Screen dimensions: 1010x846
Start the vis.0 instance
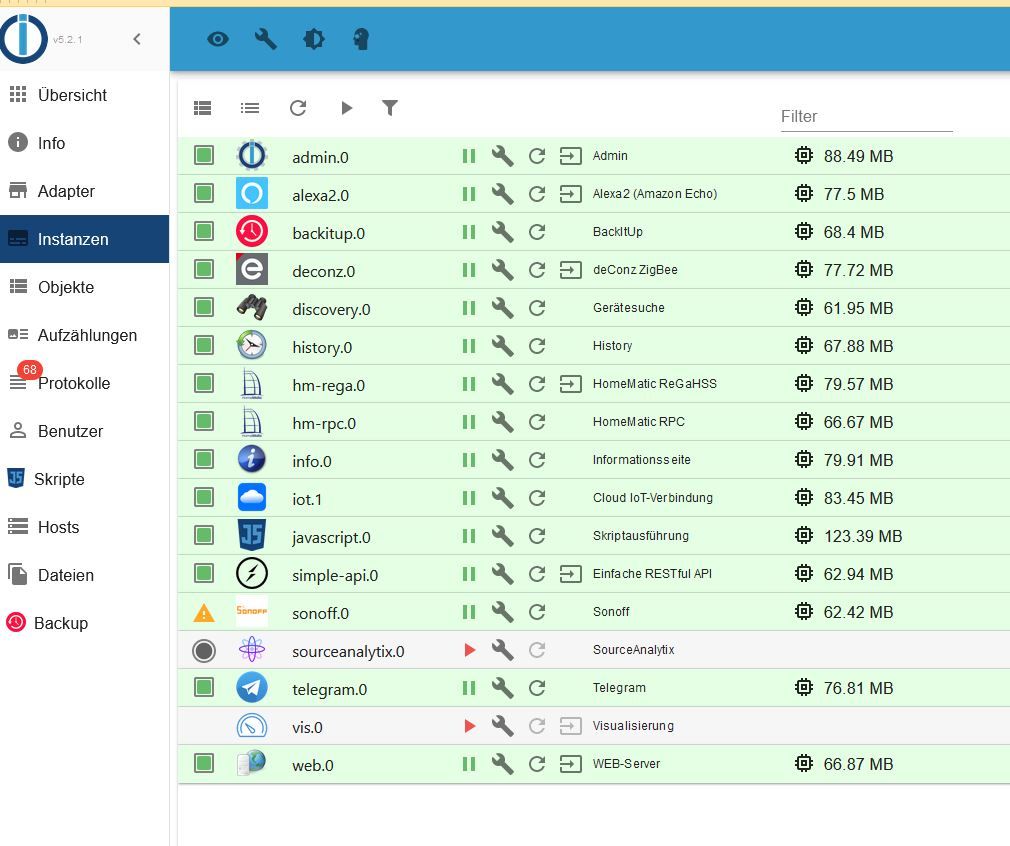[x=469, y=726]
